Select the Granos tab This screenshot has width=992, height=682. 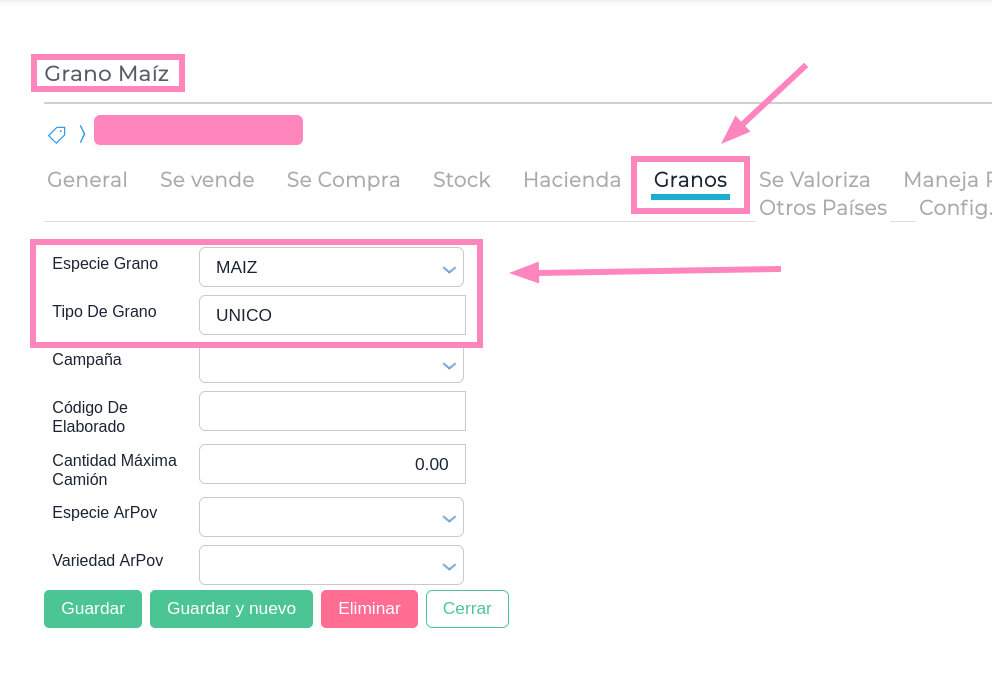[x=690, y=180]
